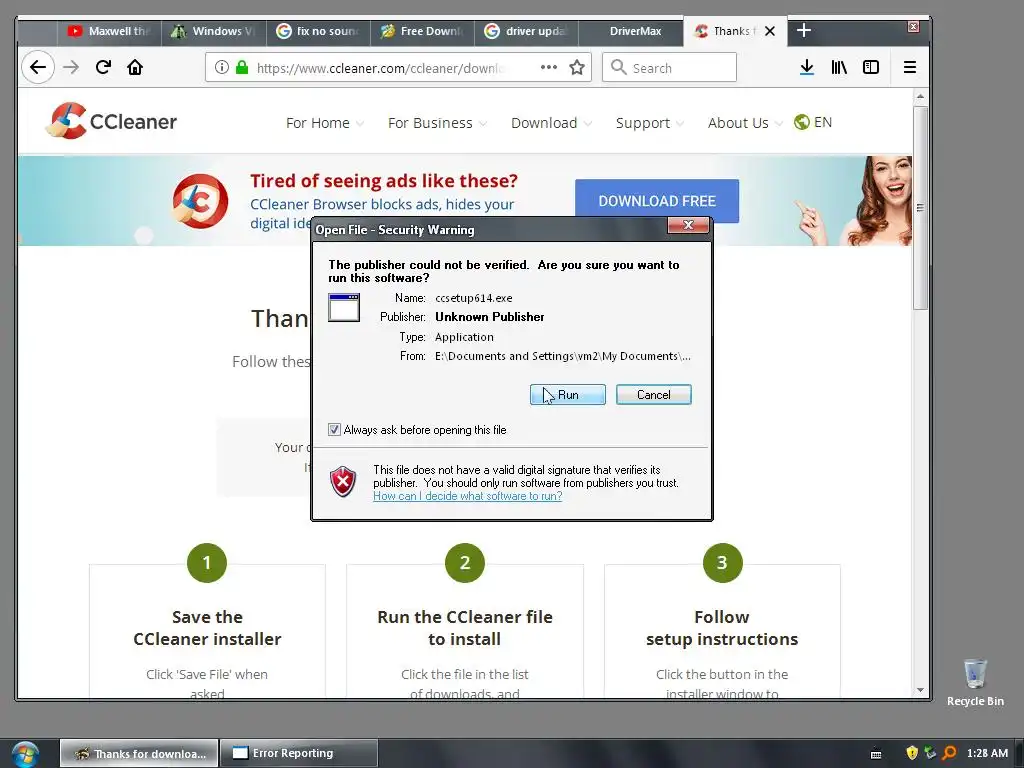Screen dimensions: 1024x768
Task: Click the green secure padlock icon
Action: 242,67
